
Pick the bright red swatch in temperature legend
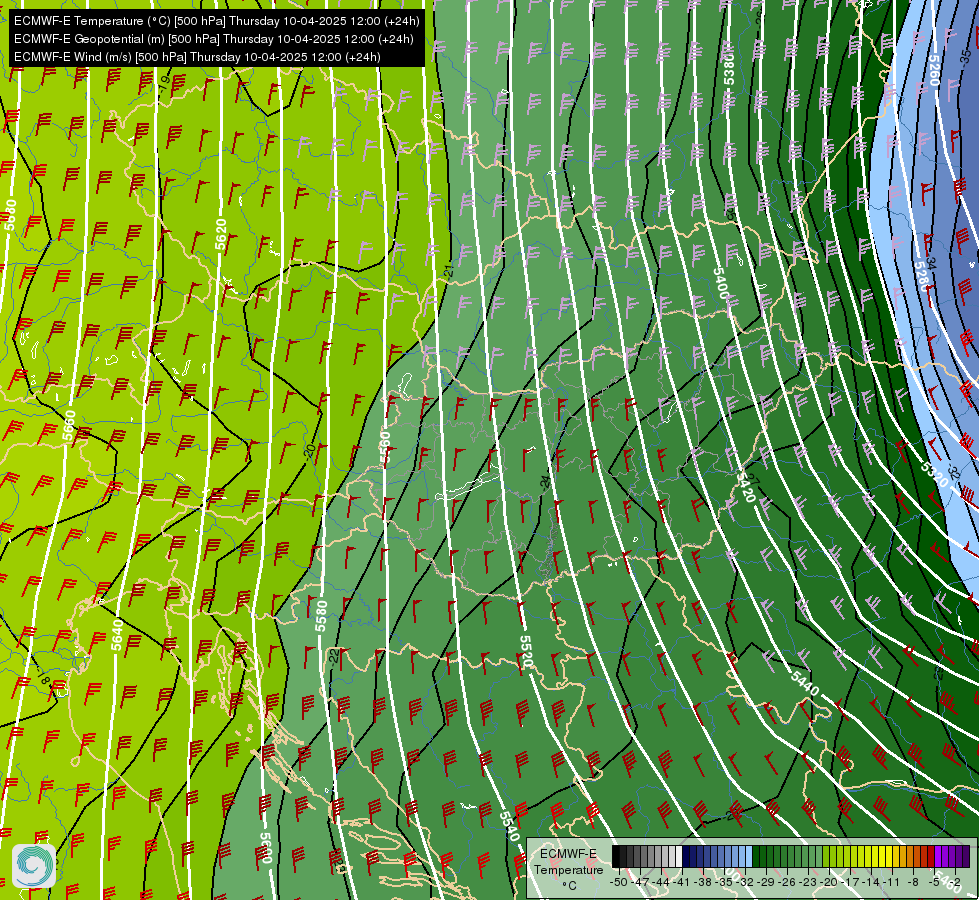[931, 856]
